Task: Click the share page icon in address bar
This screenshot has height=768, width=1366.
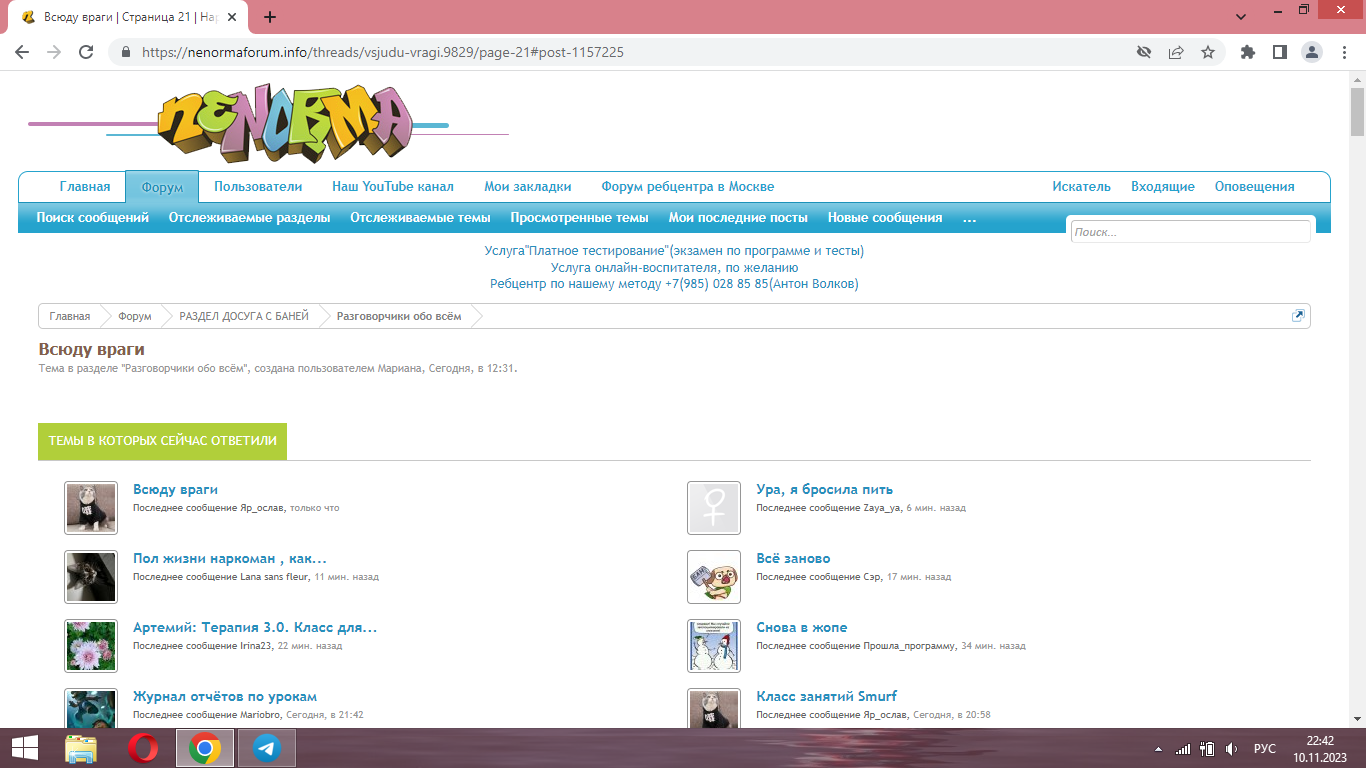Action: tap(1176, 52)
